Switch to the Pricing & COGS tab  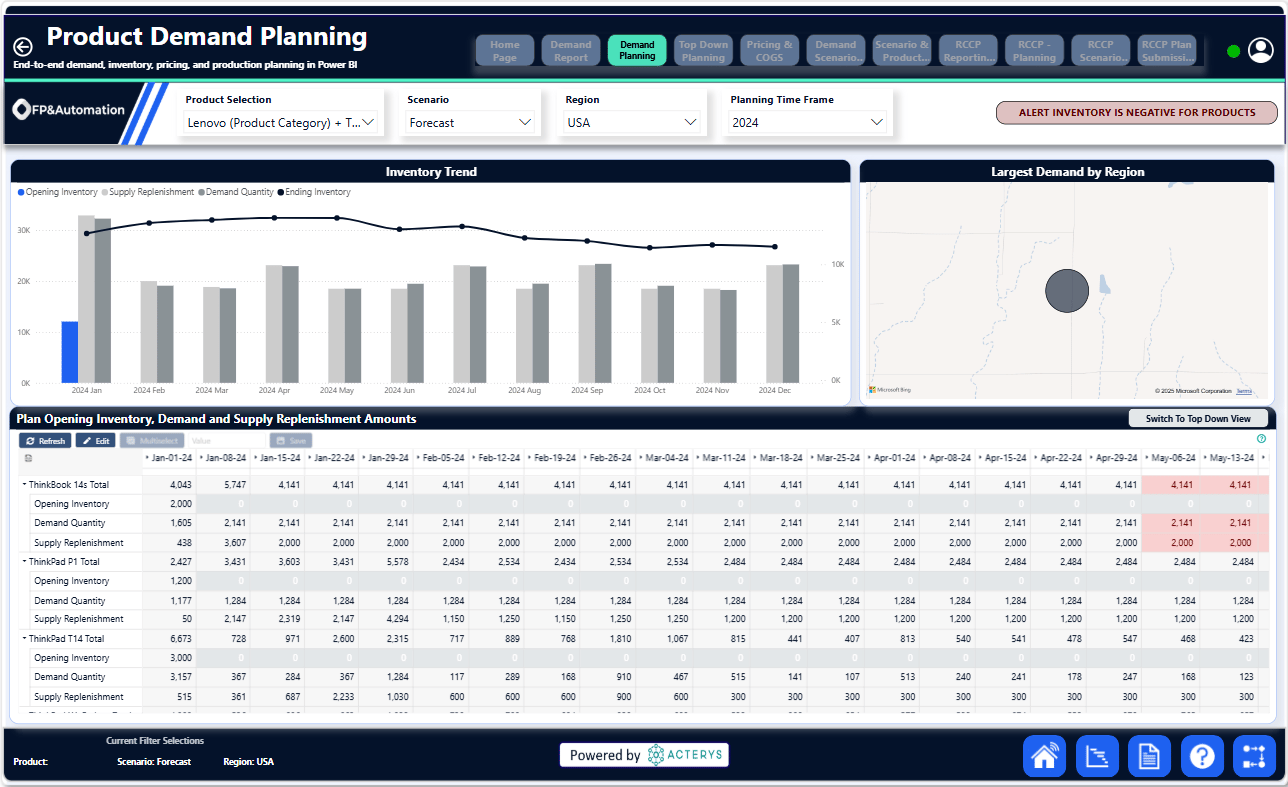(x=769, y=51)
